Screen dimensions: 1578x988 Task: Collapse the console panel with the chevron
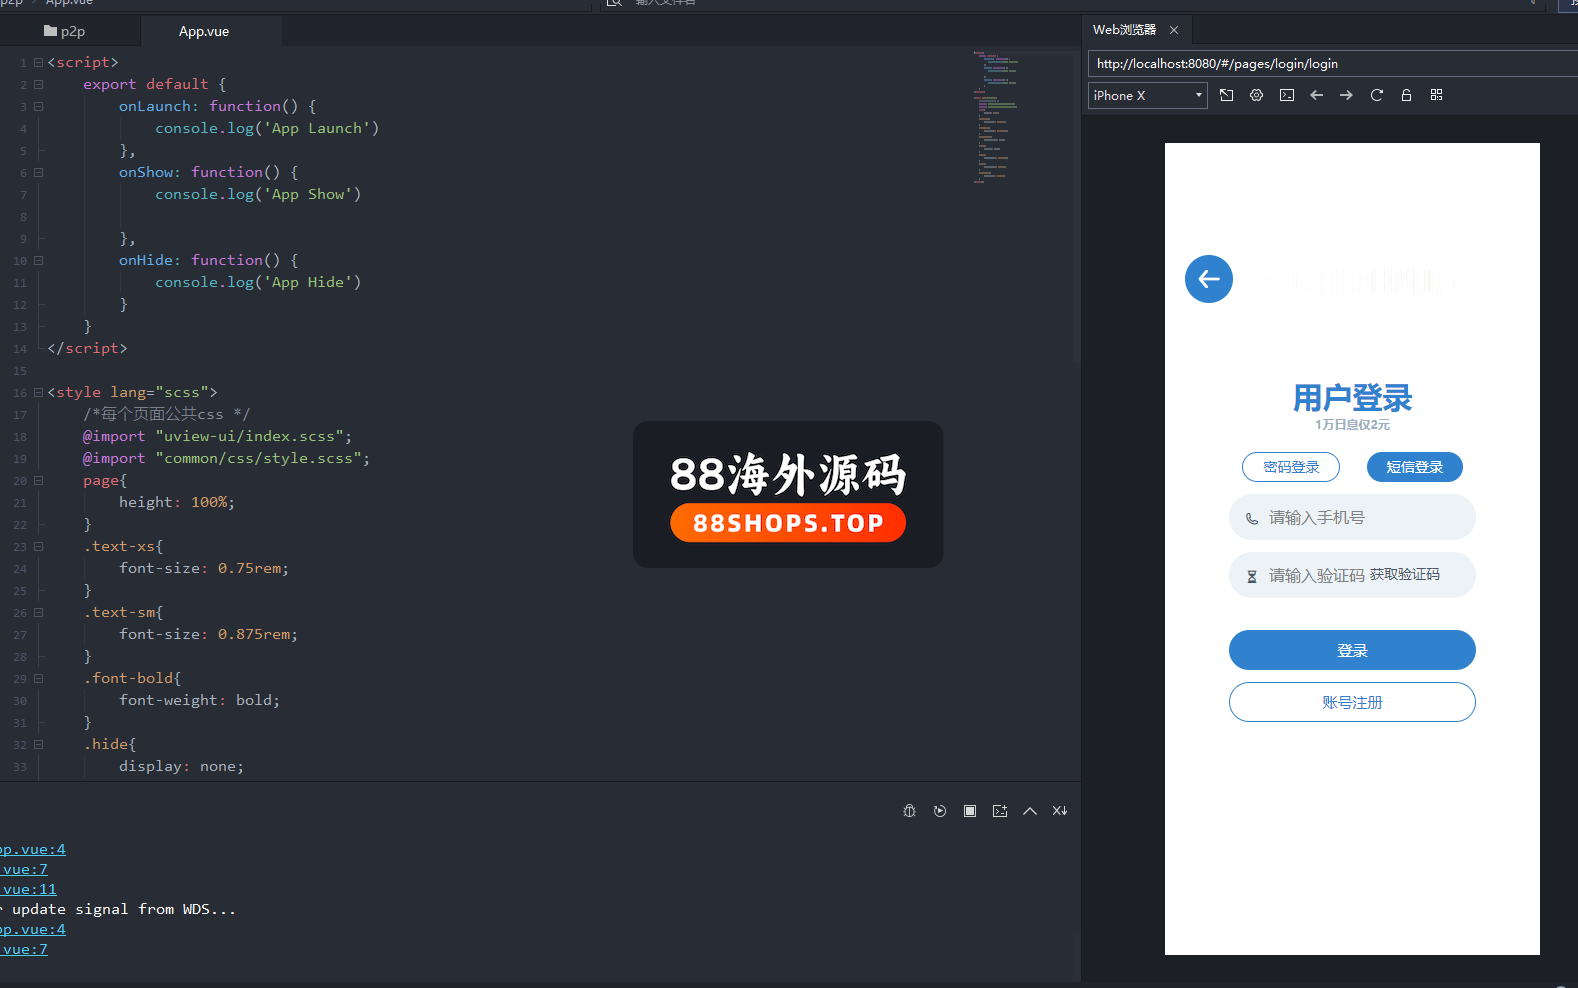coord(1030,811)
